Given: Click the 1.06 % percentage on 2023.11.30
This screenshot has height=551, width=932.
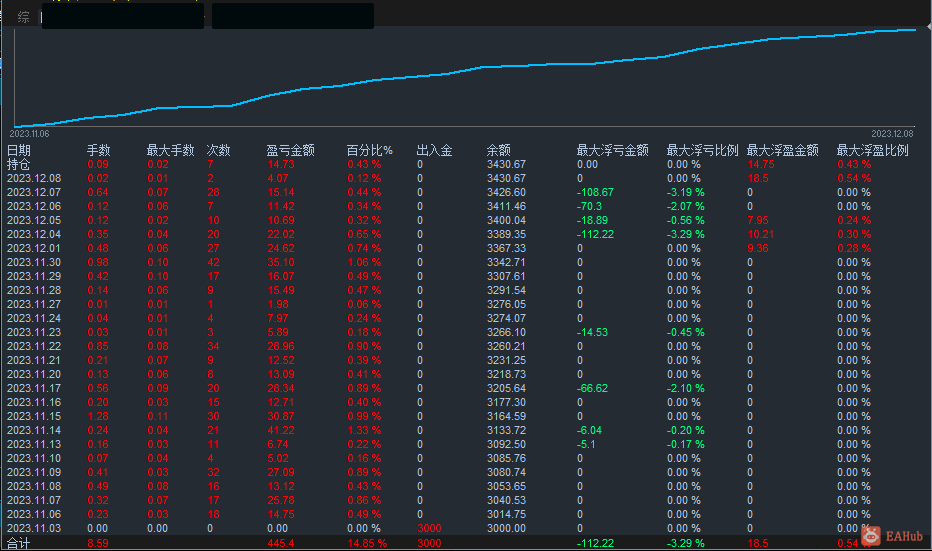Looking at the screenshot, I should [364, 262].
